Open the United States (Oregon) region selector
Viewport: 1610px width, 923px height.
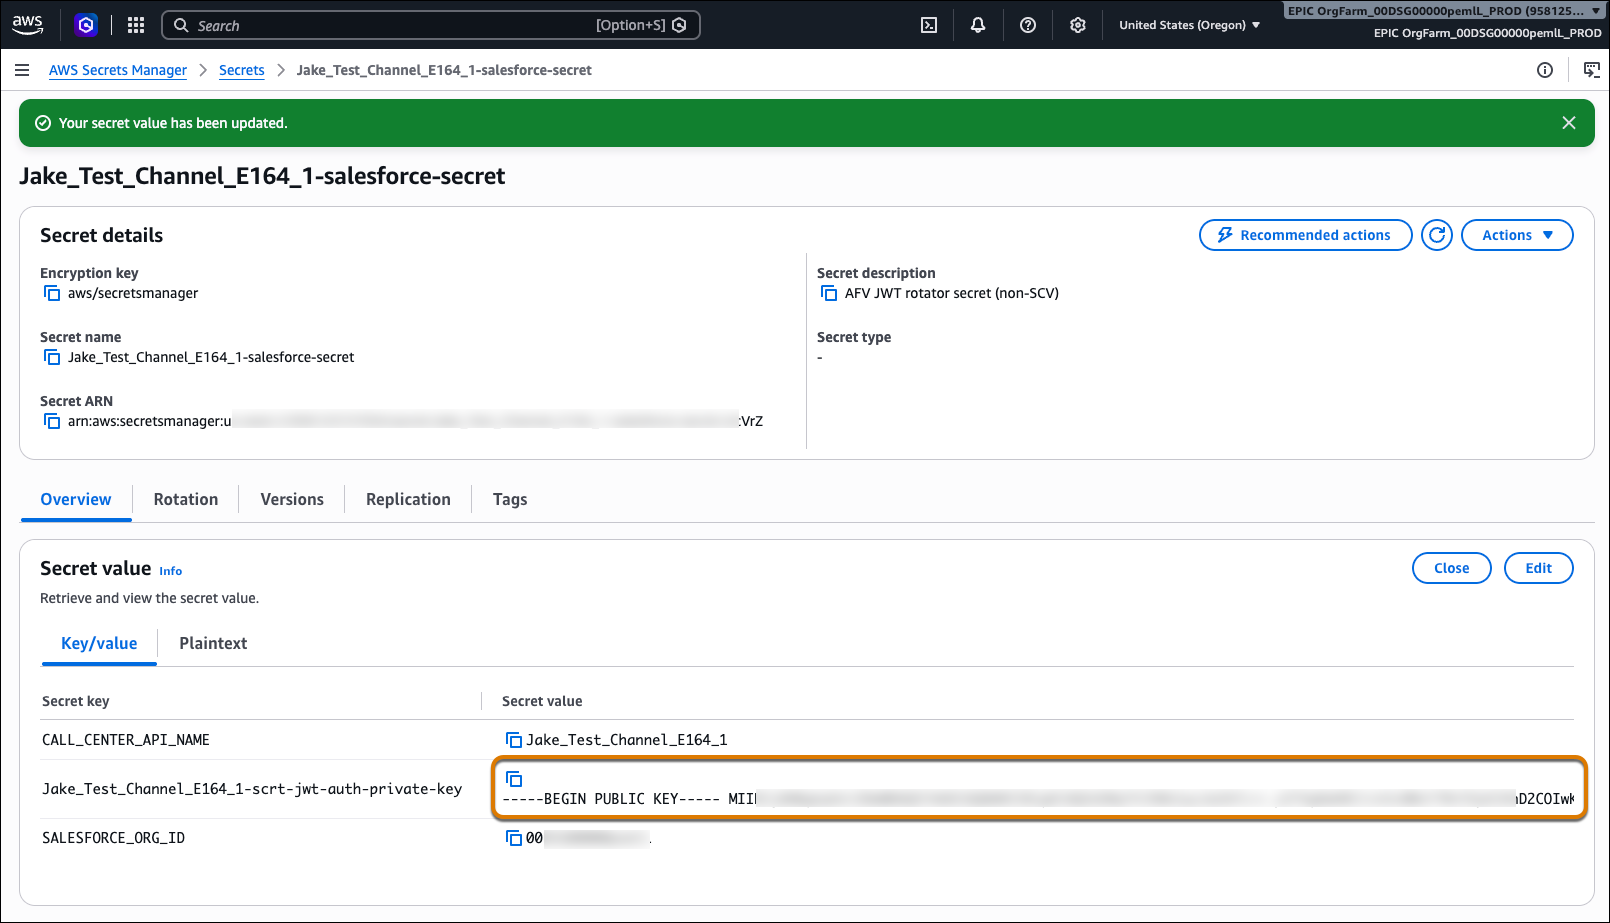tap(1189, 25)
